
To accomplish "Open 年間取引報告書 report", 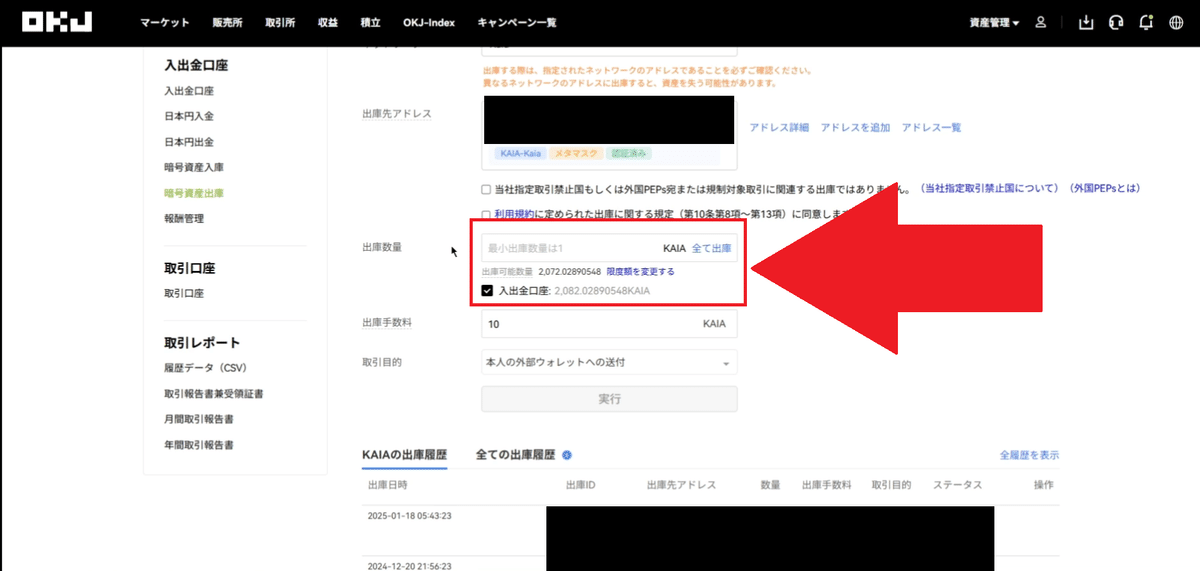I will pos(199,445).
